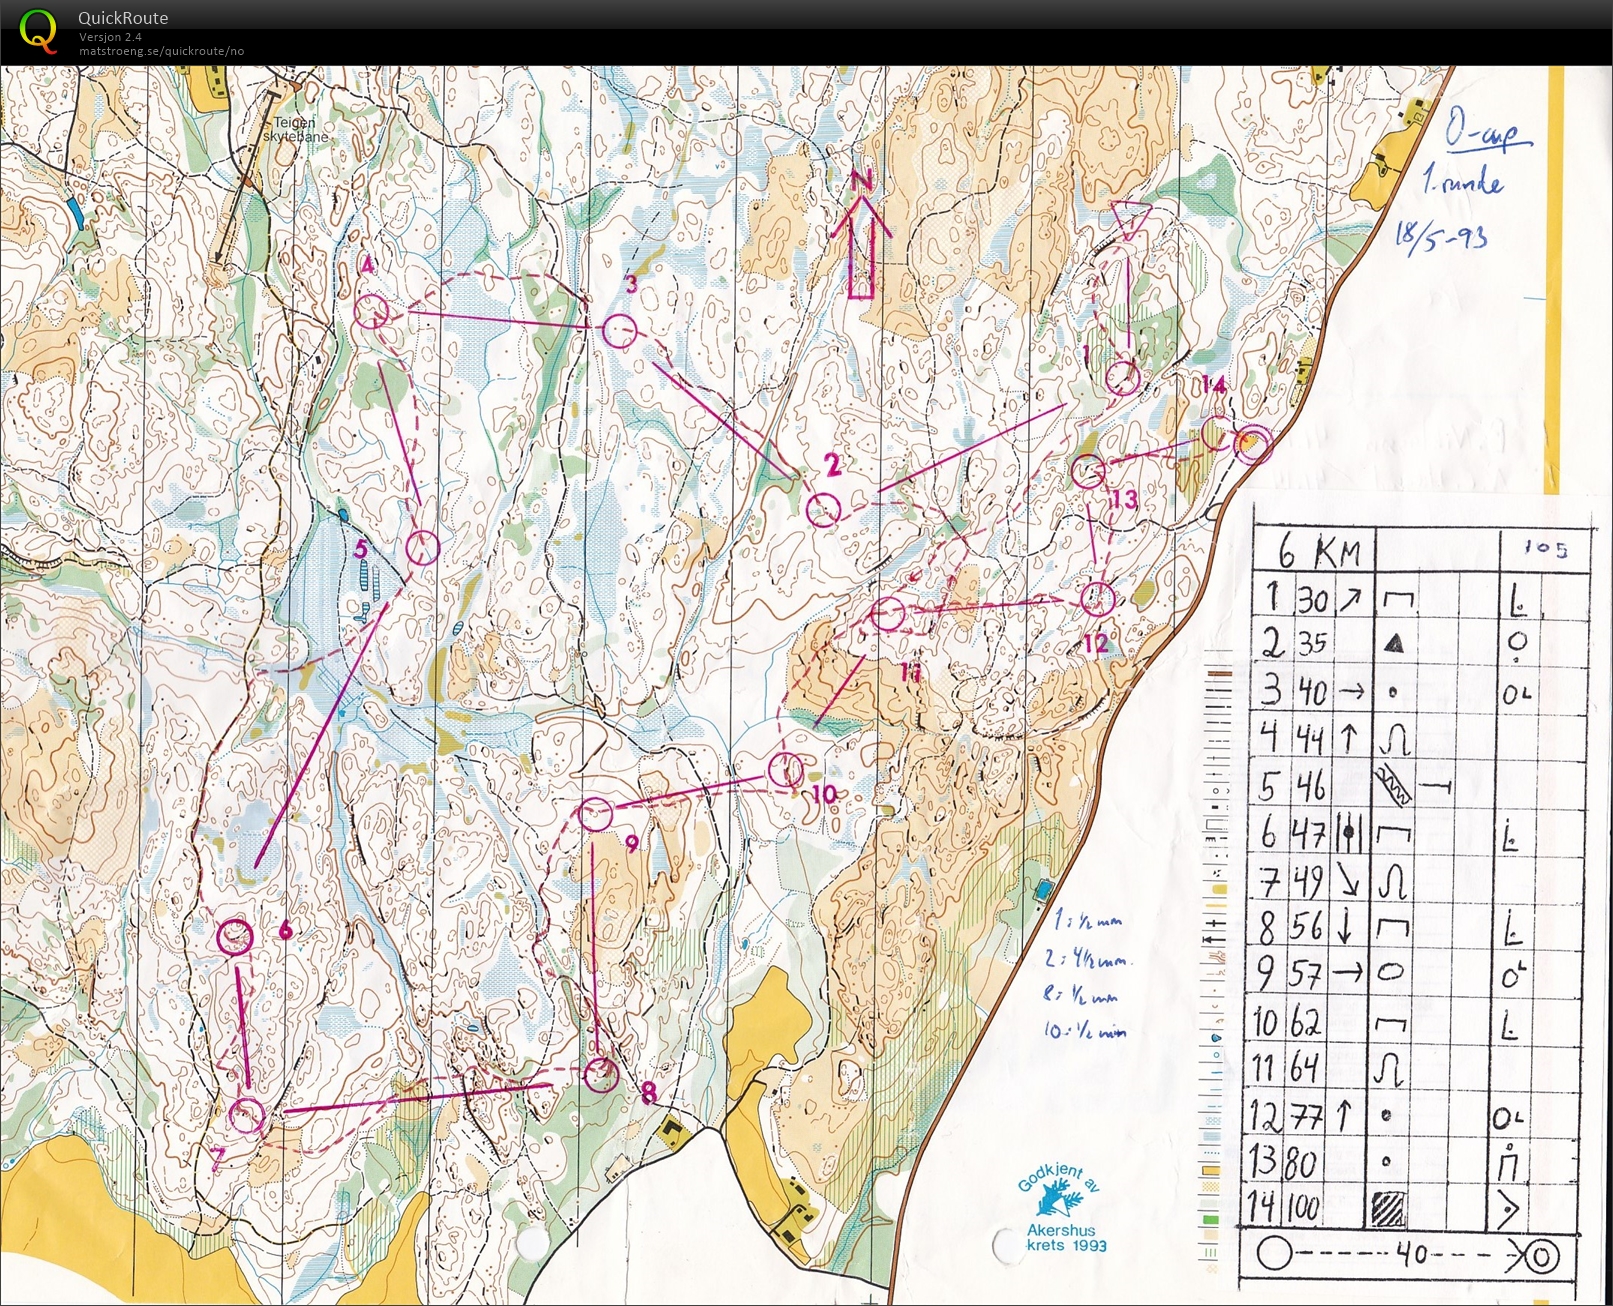
Task: Click the finish double circle on map
Action: [1252, 443]
